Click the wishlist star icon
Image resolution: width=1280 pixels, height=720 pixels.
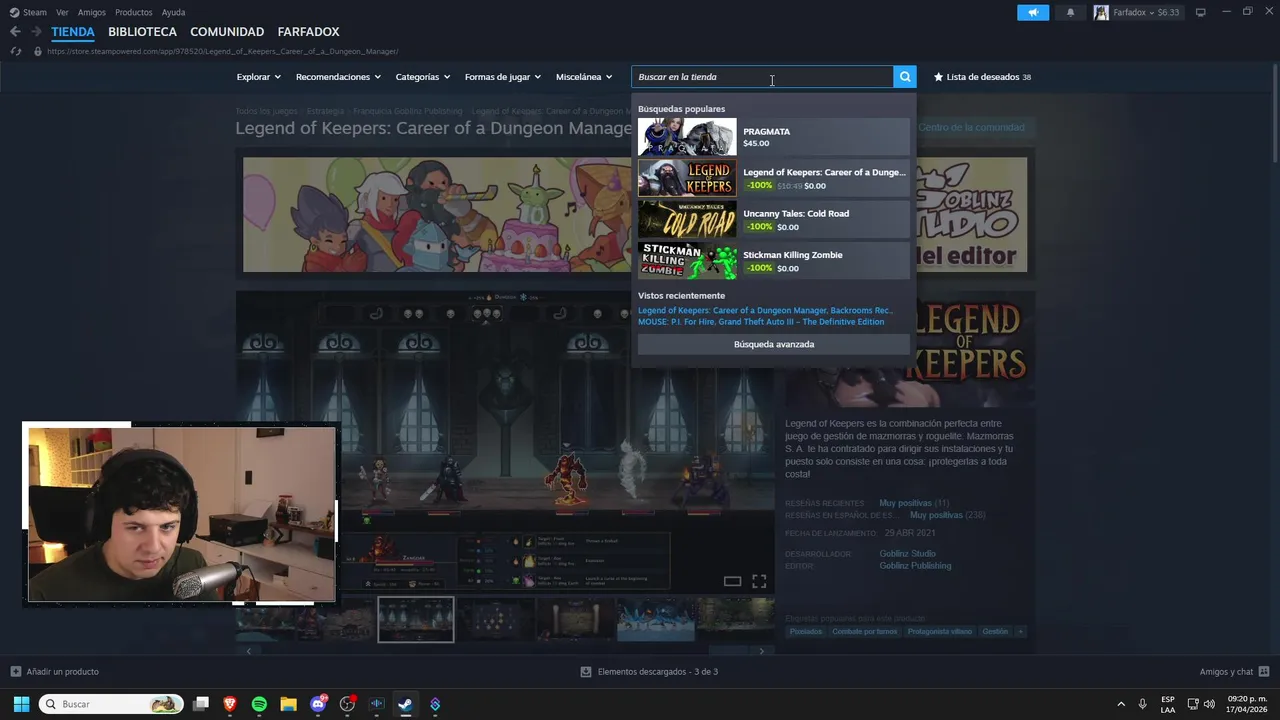point(938,77)
